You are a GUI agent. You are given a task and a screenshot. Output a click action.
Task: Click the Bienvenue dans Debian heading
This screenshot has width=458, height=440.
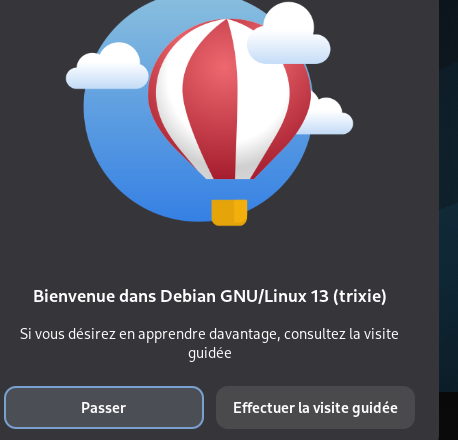pos(210,296)
